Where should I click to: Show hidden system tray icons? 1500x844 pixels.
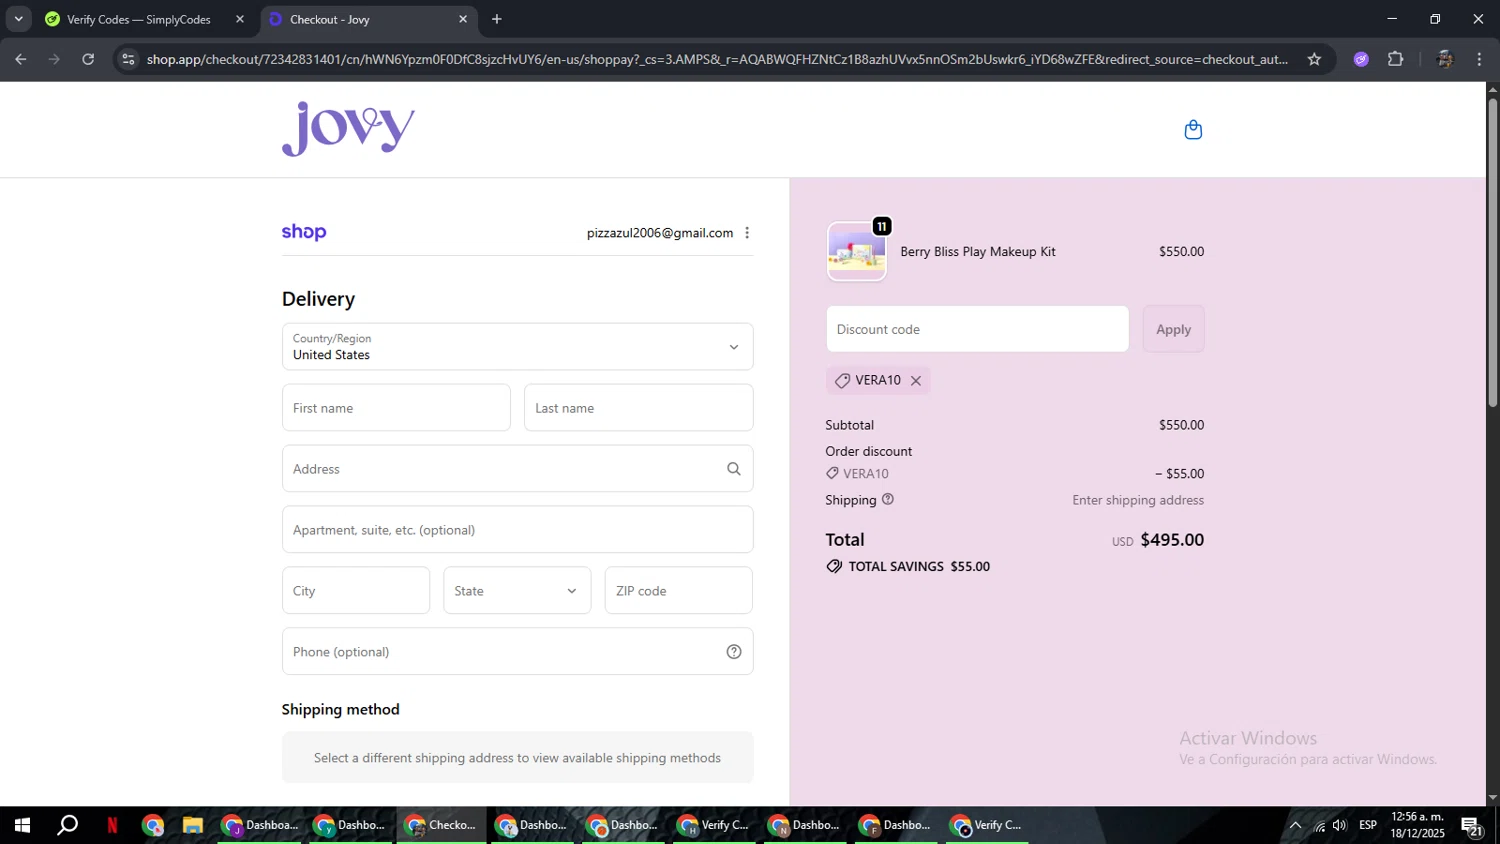(1295, 825)
